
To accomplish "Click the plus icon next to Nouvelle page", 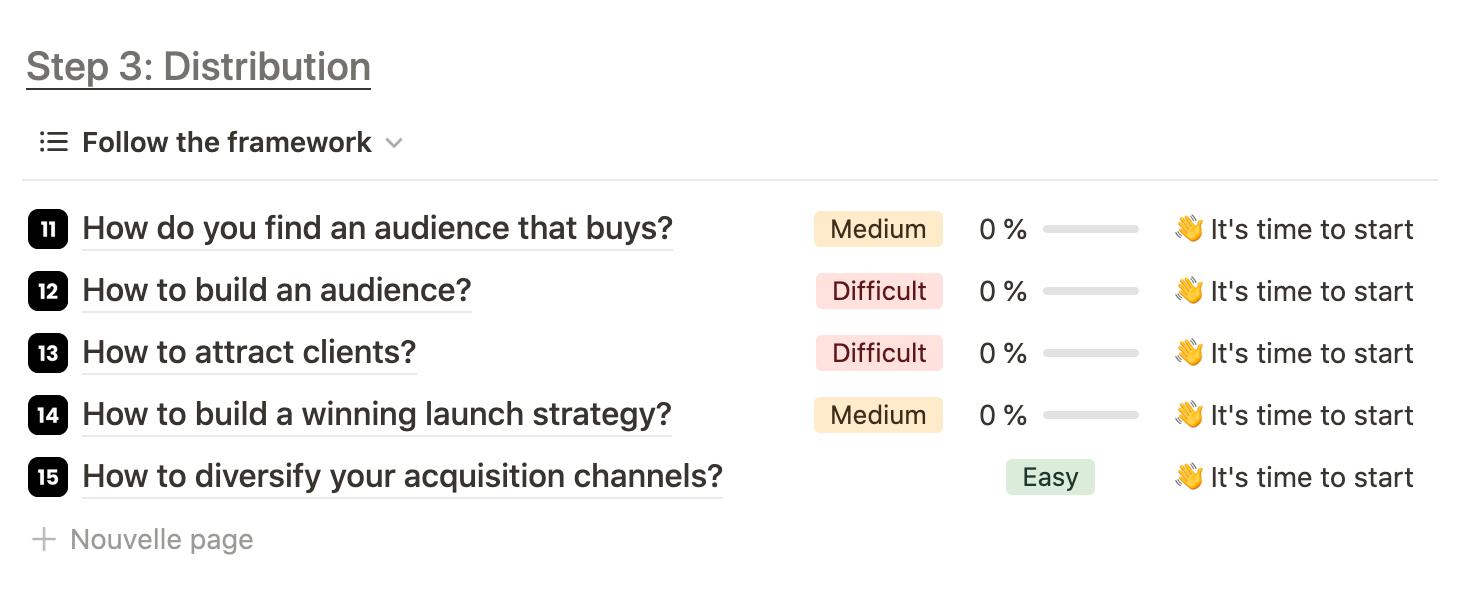I will [x=43, y=540].
